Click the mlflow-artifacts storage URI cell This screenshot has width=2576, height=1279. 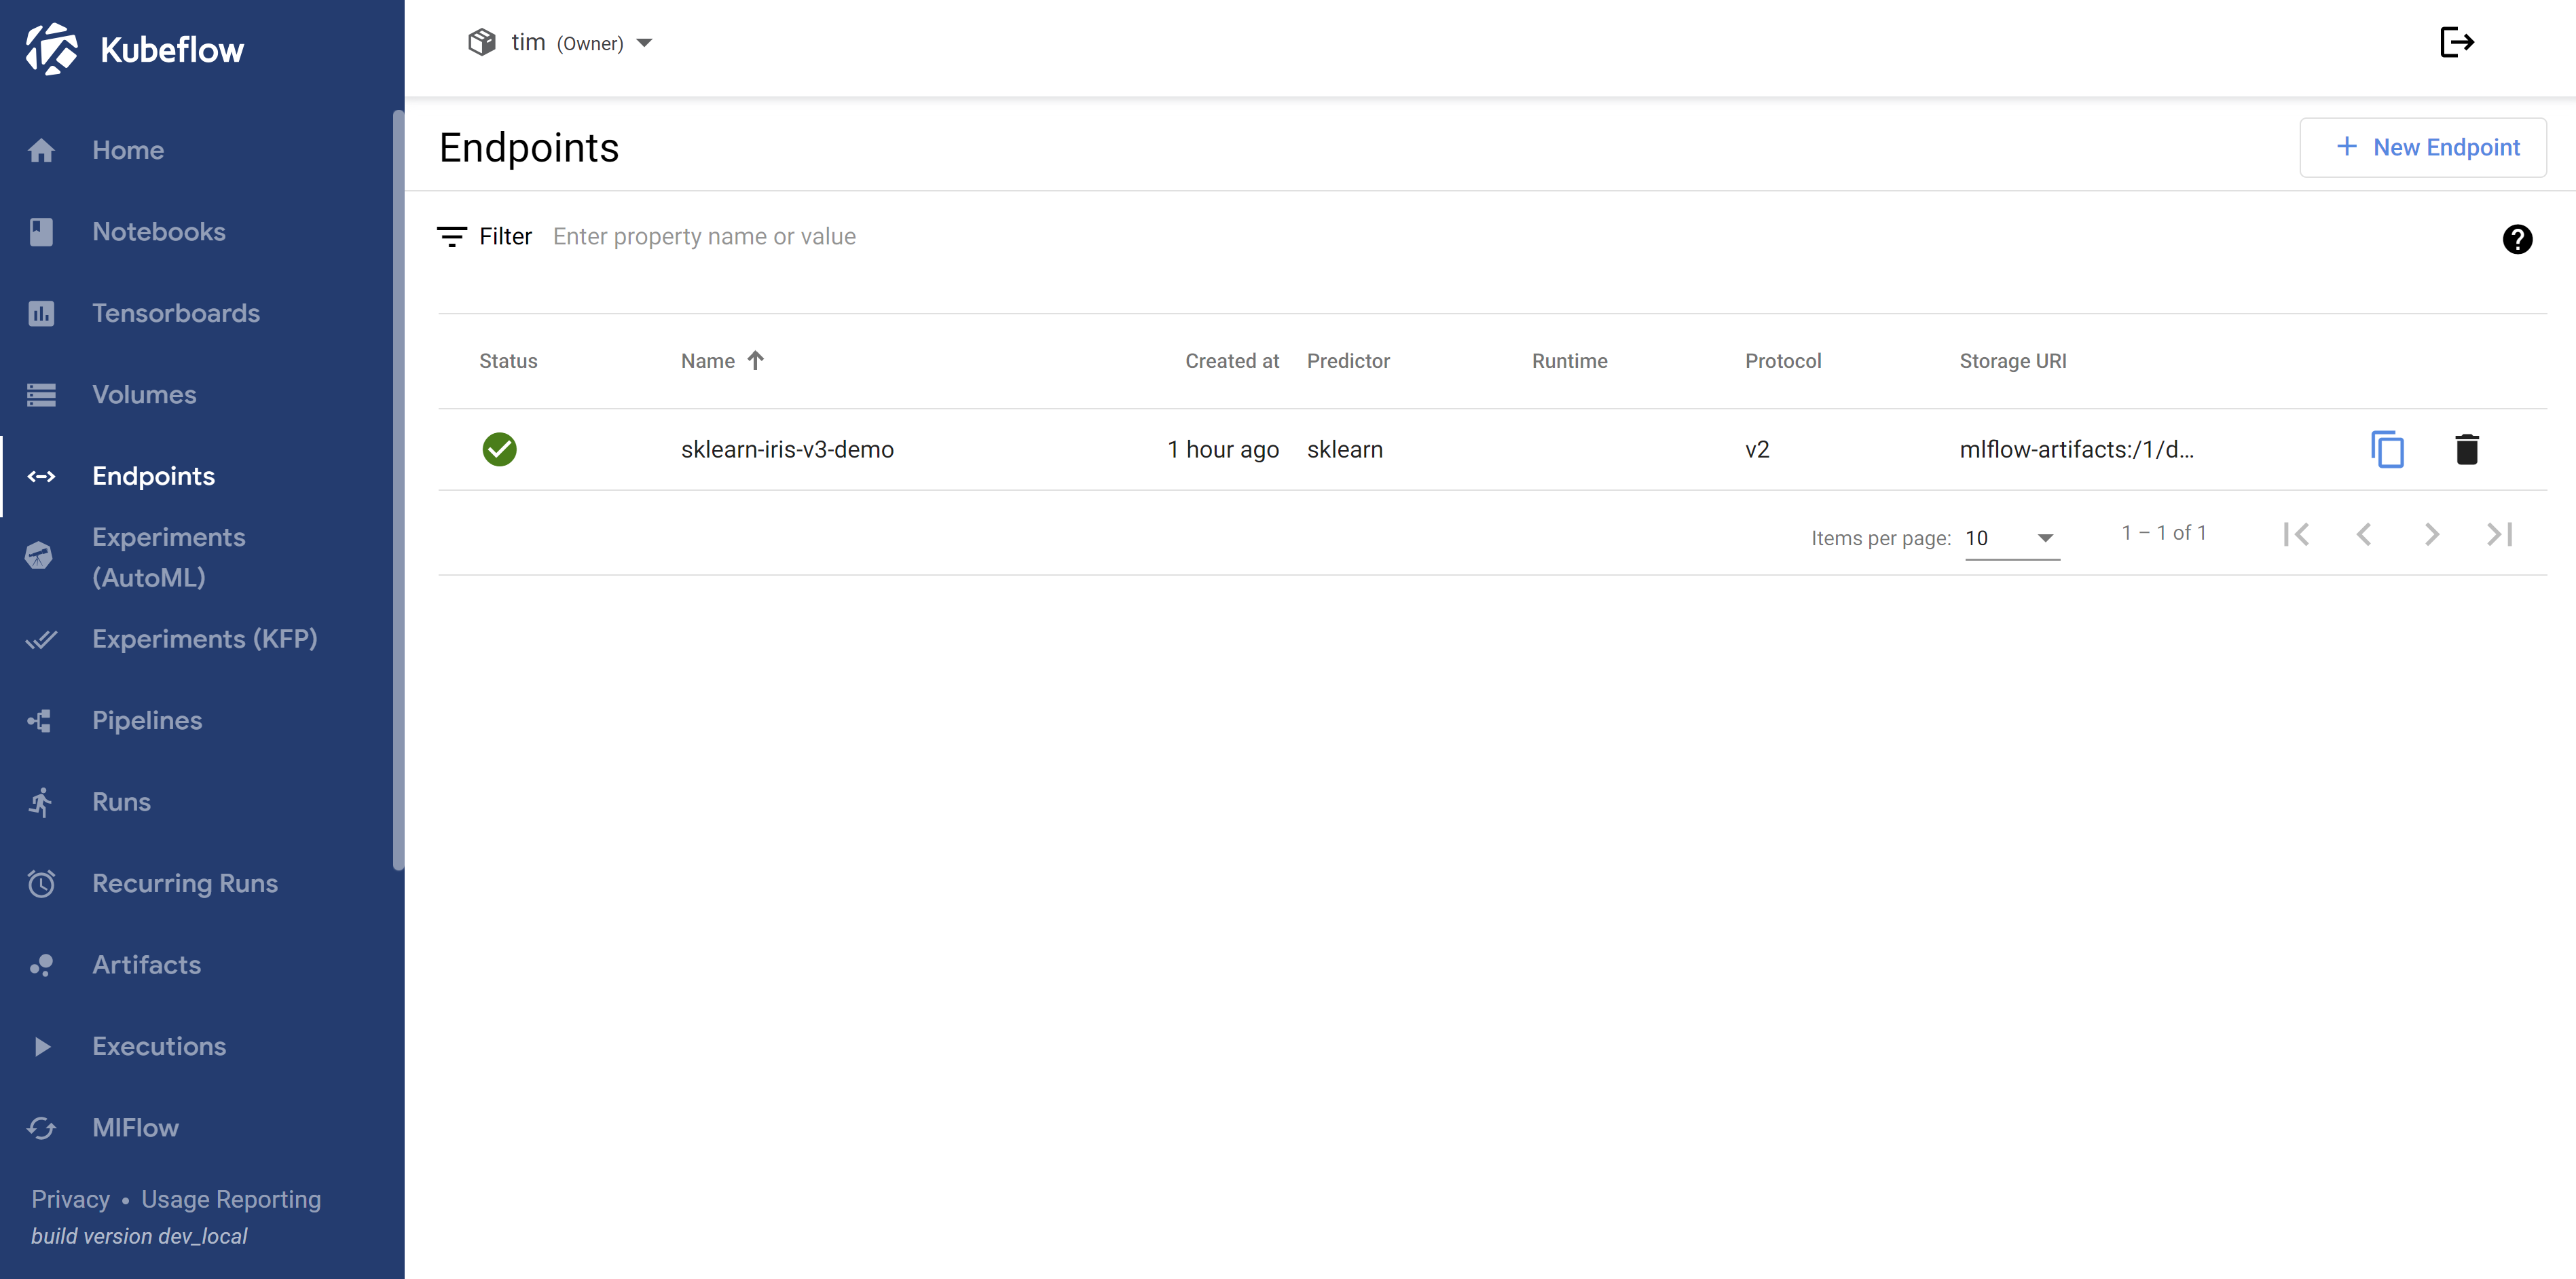[2076, 450]
